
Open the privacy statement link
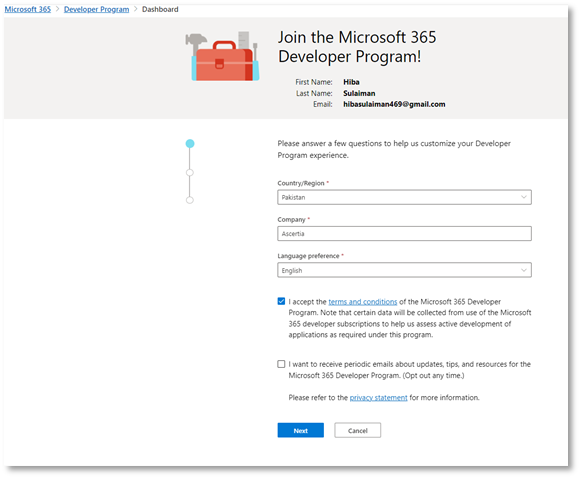[x=378, y=398]
